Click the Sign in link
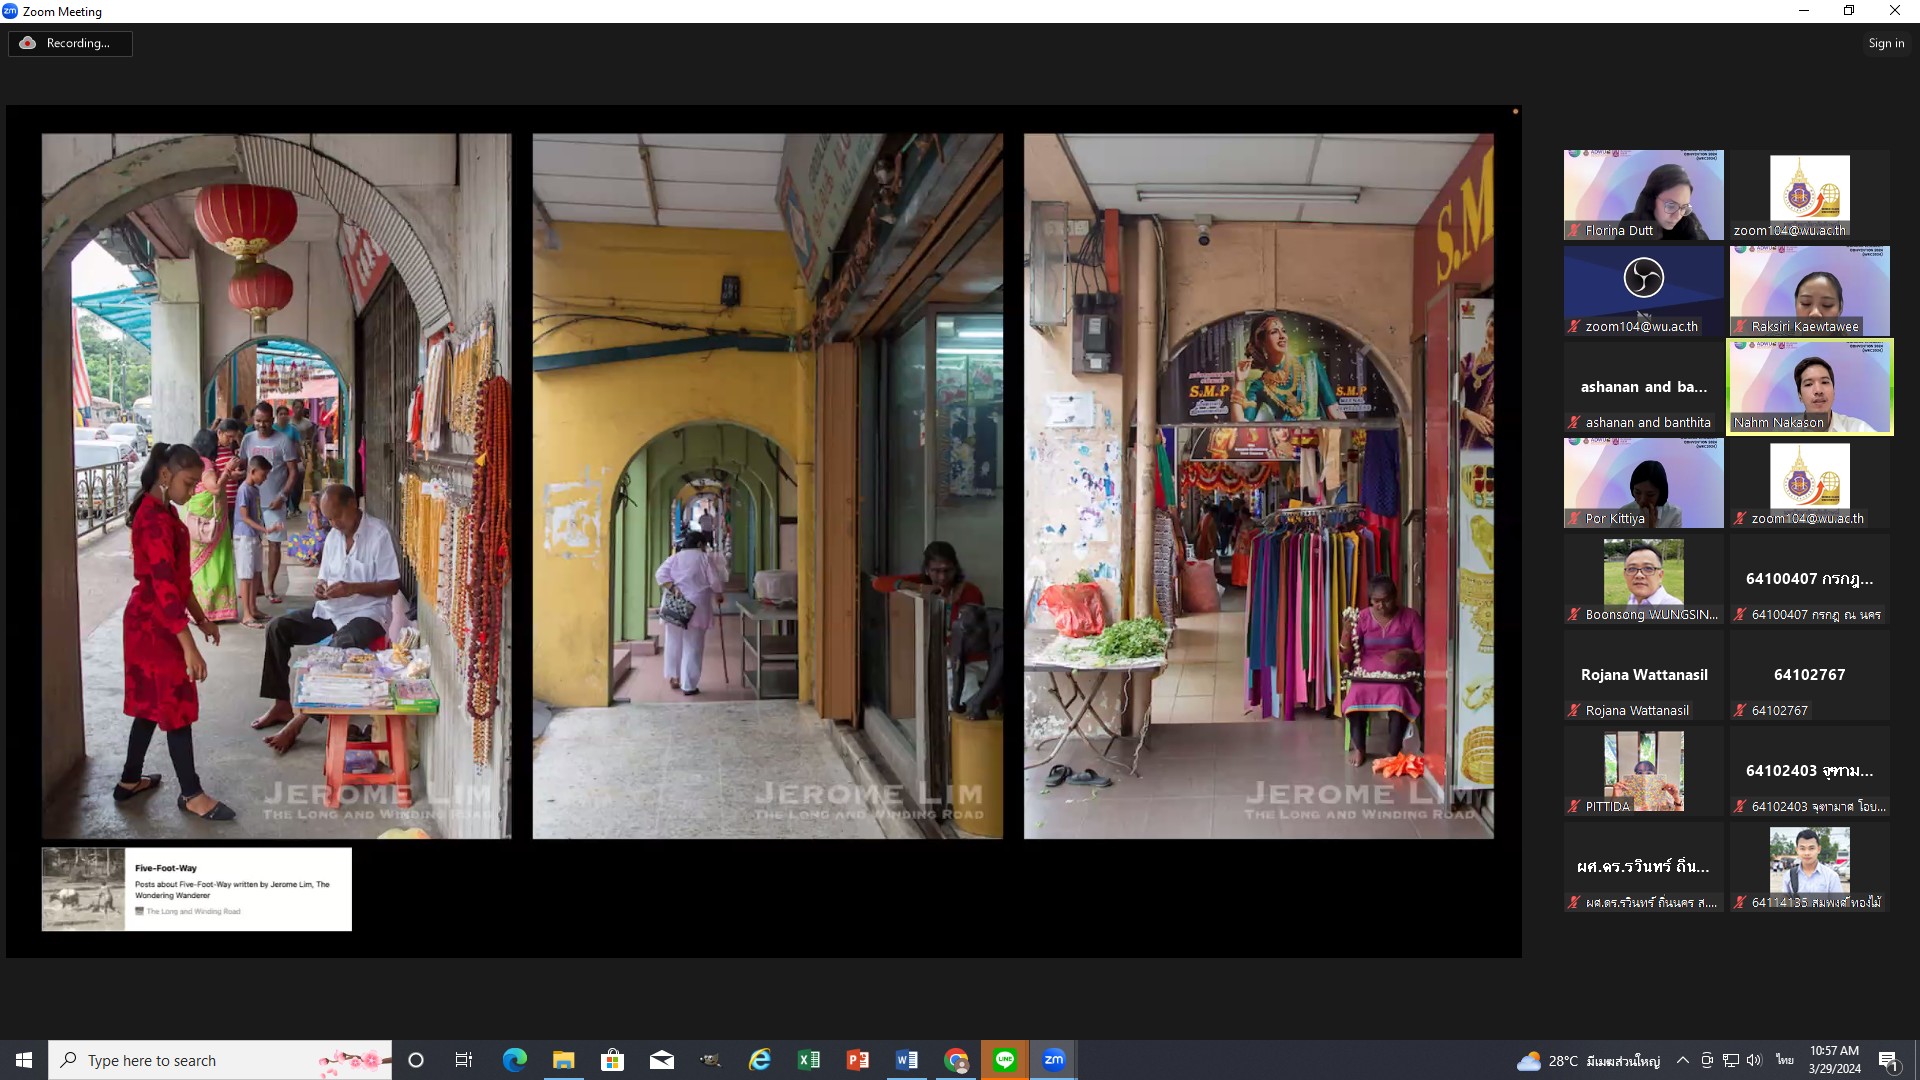The width and height of the screenshot is (1920, 1080). point(1885,43)
